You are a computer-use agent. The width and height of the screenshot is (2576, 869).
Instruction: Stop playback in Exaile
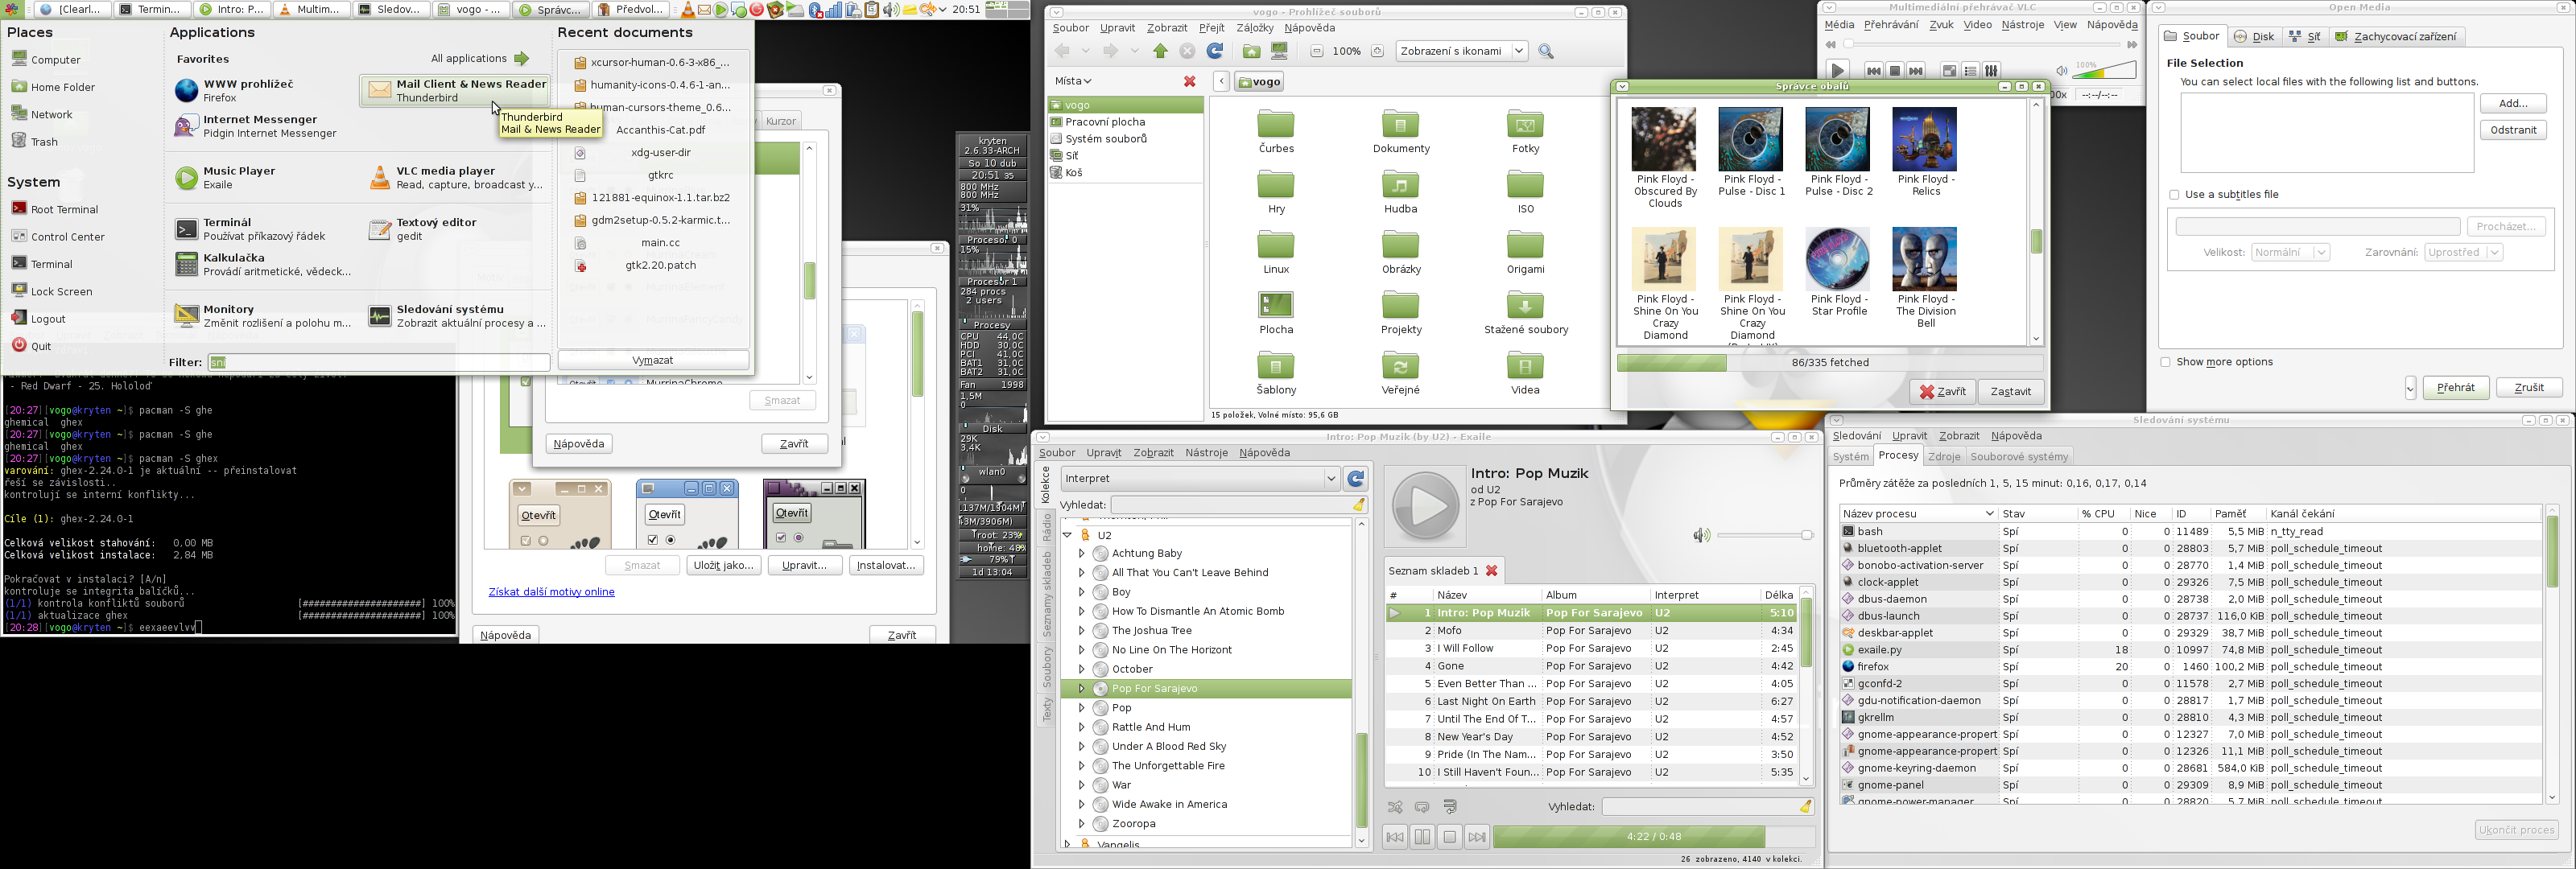point(1449,837)
